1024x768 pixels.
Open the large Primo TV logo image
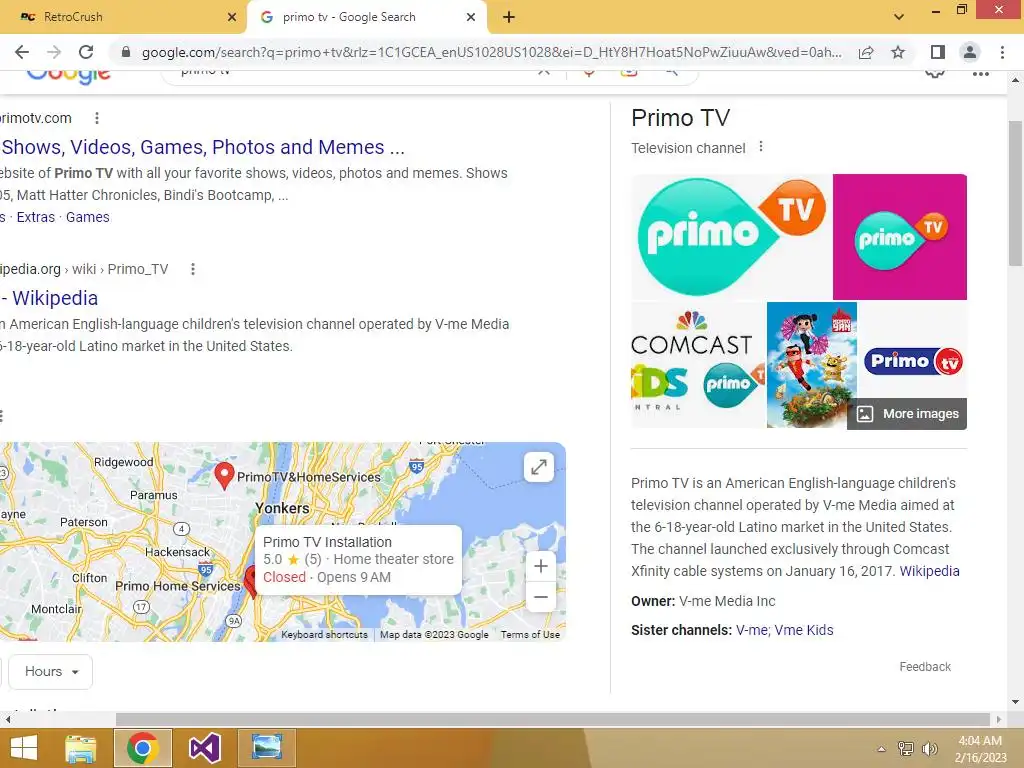tap(731, 236)
